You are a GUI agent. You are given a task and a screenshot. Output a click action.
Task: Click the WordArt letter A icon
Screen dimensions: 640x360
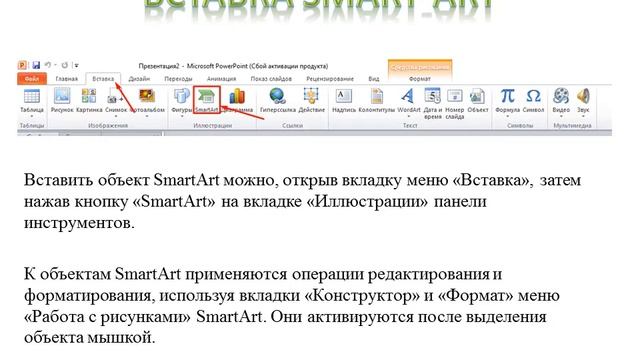click(408, 96)
